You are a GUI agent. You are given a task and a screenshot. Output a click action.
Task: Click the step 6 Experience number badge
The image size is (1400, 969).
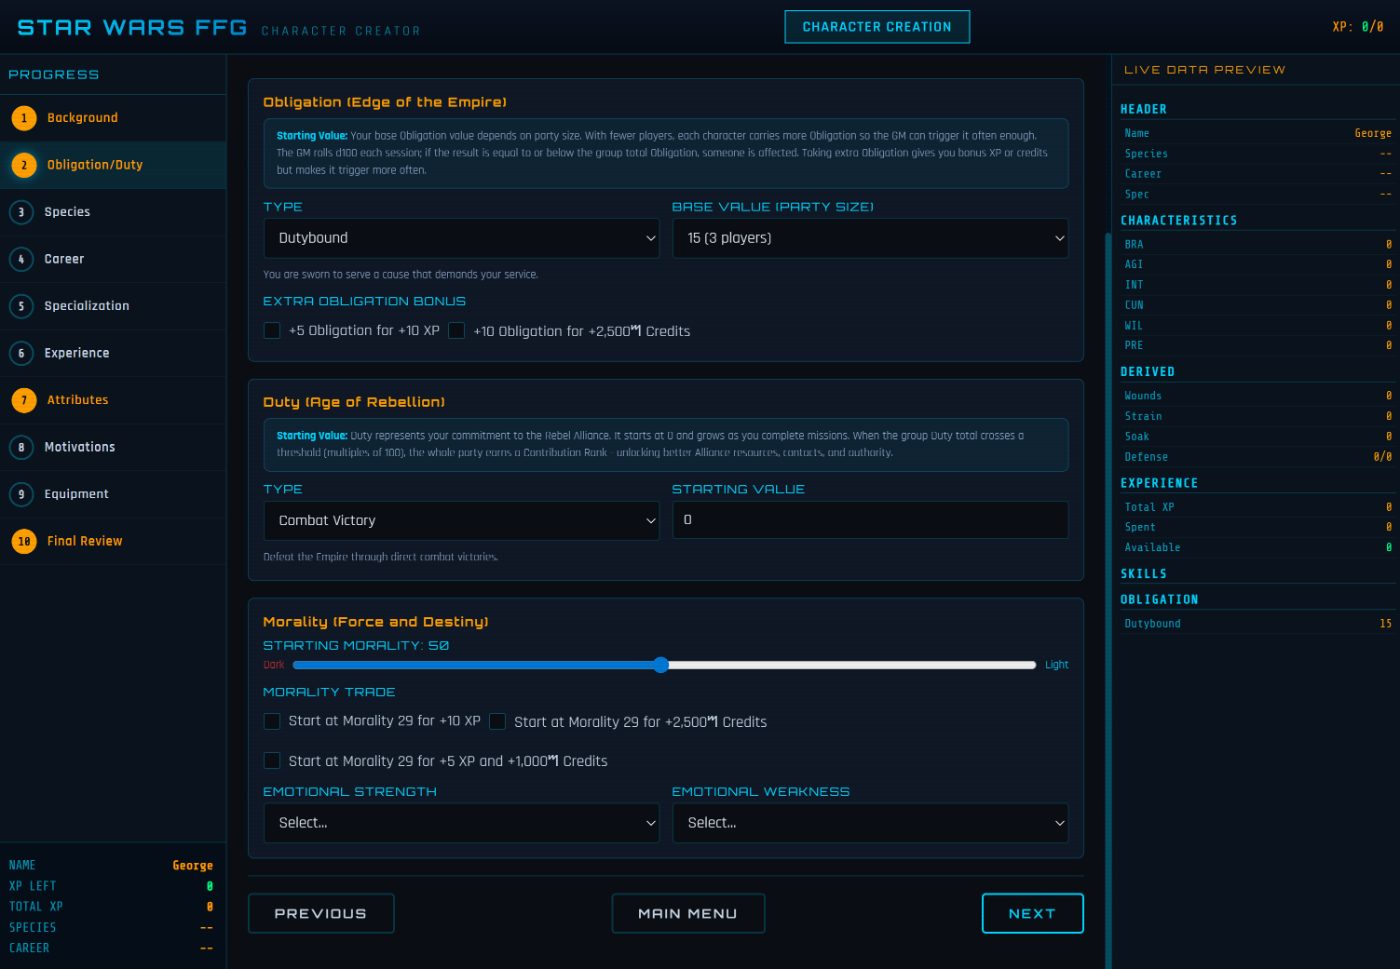coord(21,353)
